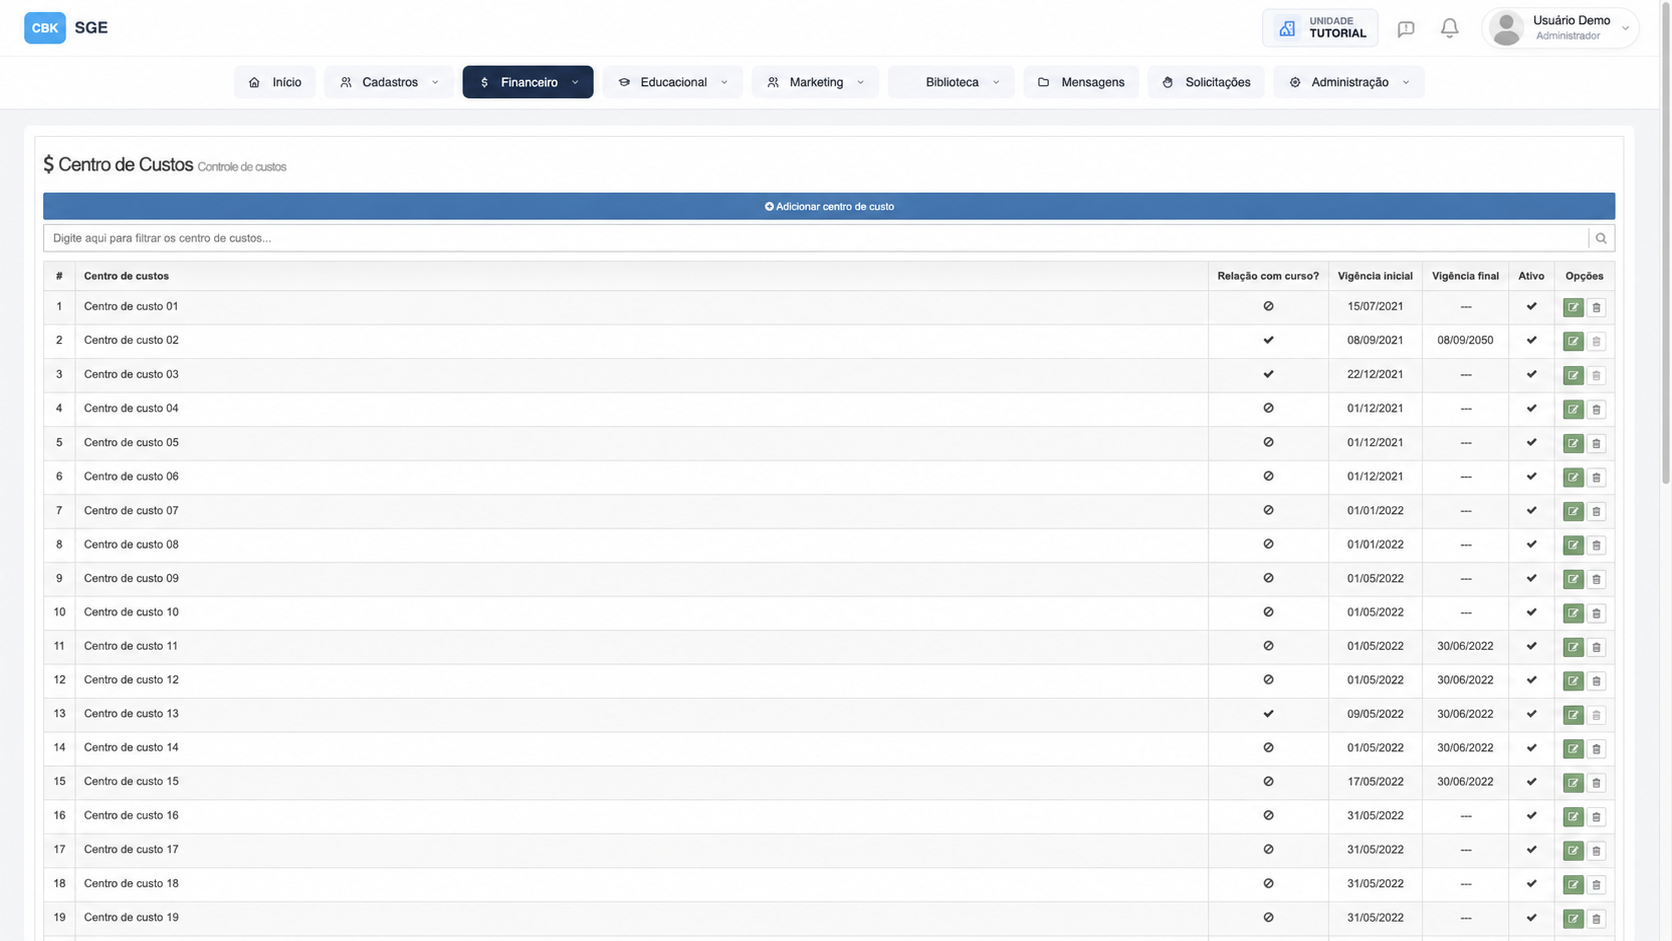Delete Centro de custo 01 row
This screenshot has width=1672, height=941.
click(x=1596, y=308)
